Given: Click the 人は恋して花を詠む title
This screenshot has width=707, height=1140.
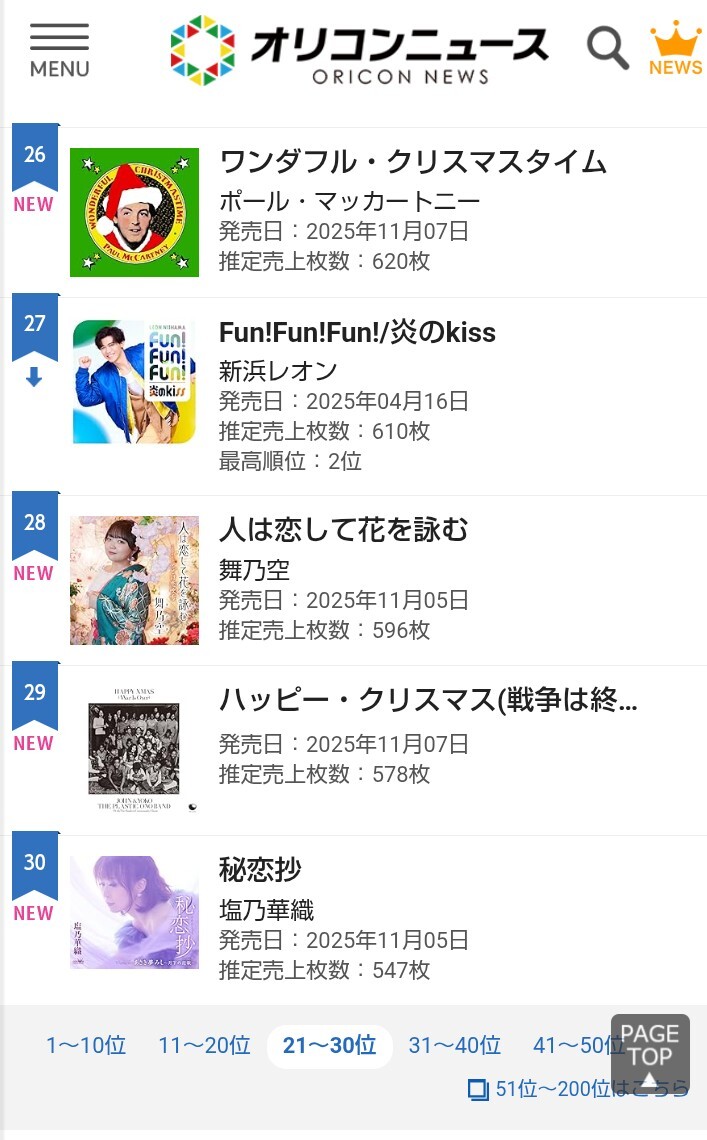Looking at the screenshot, I should tap(343, 529).
